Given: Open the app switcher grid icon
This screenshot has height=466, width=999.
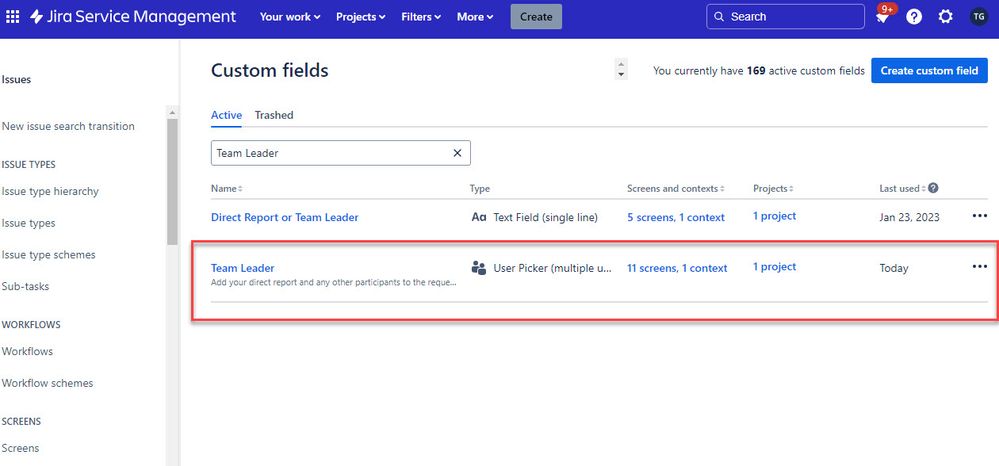Looking at the screenshot, I should [x=13, y=17].
